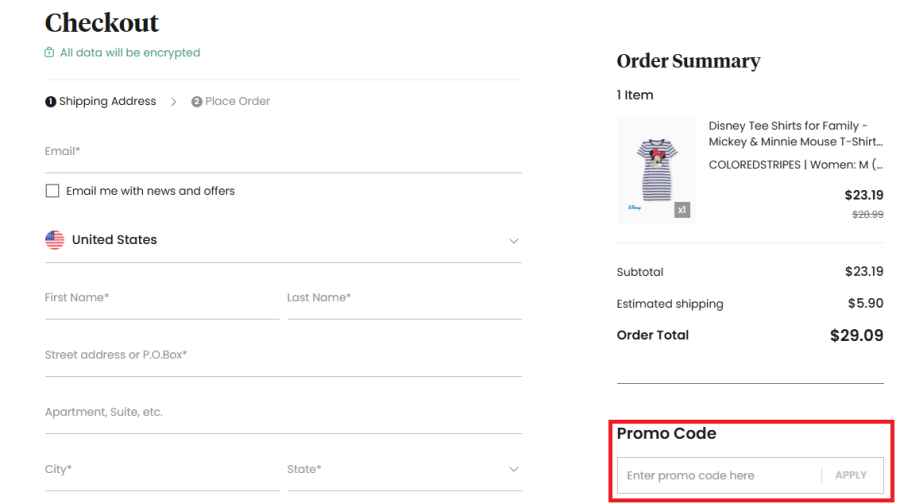Go to the Place Order step

(237, 102)
